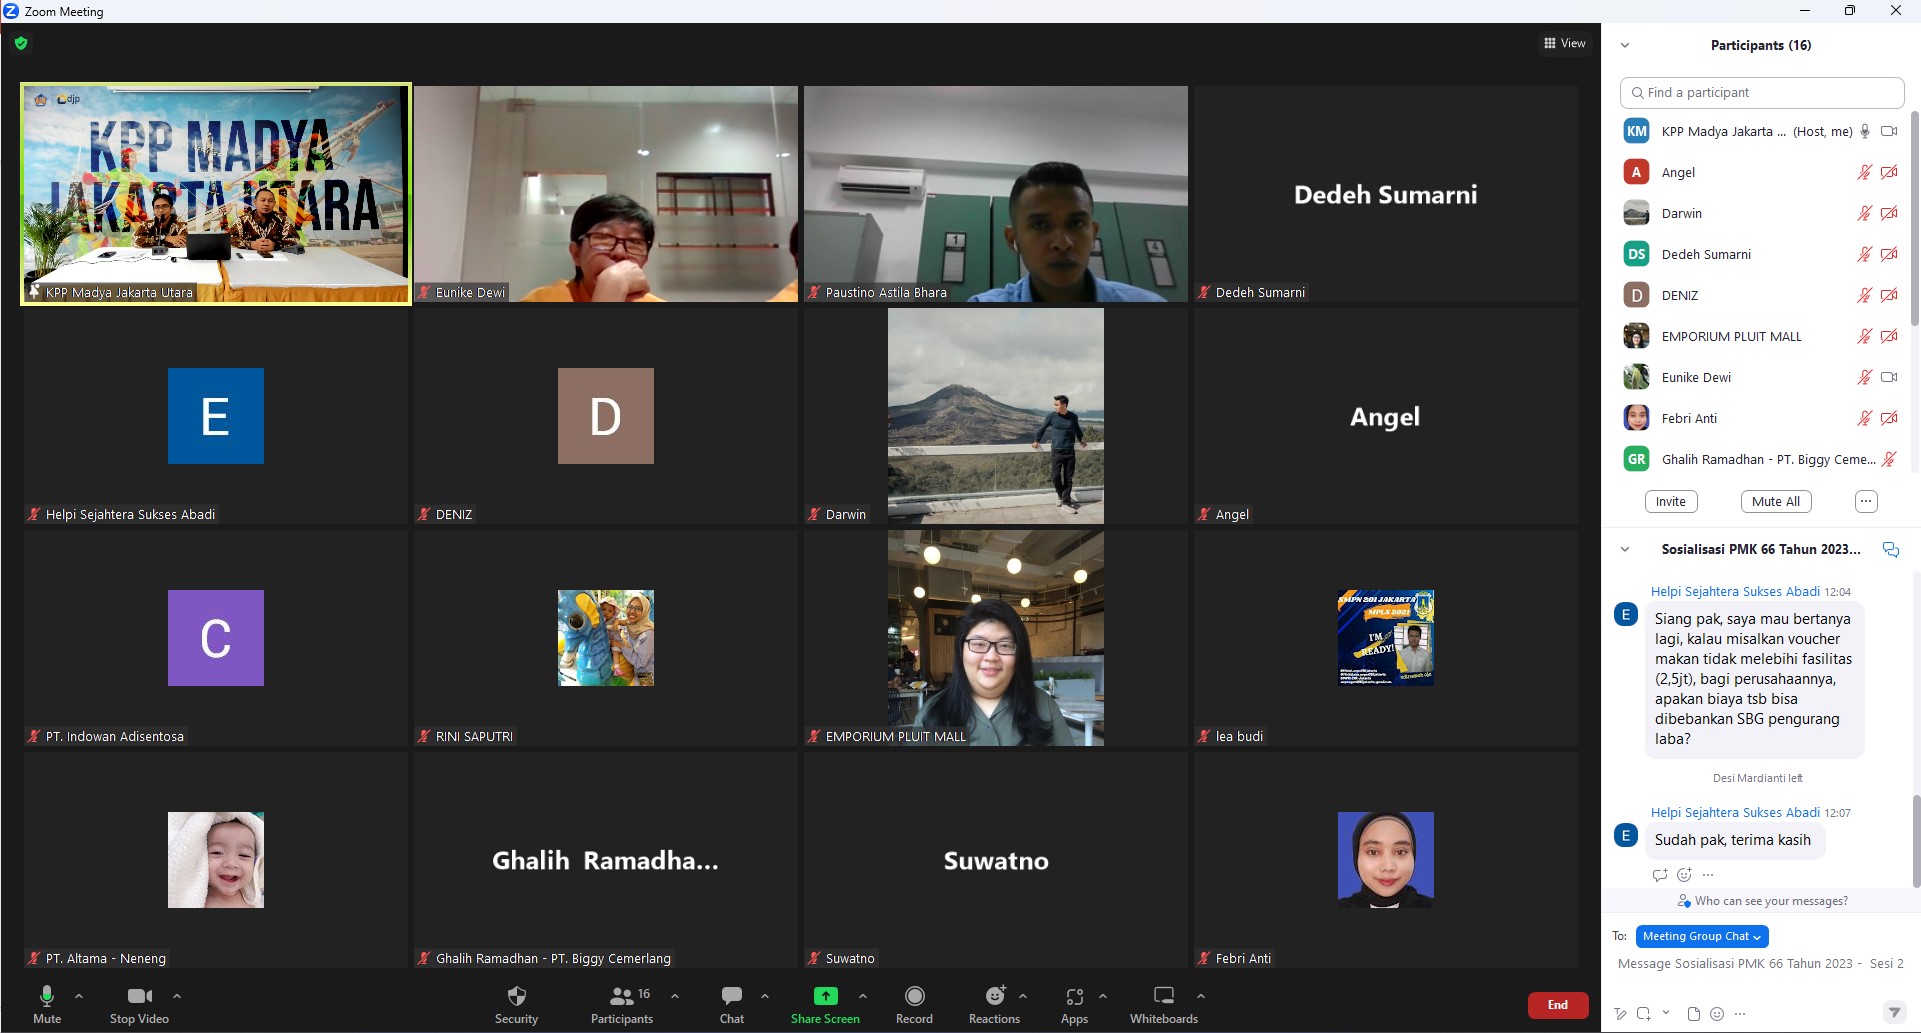Toggle Stop Video camera button

(139, 1003)
